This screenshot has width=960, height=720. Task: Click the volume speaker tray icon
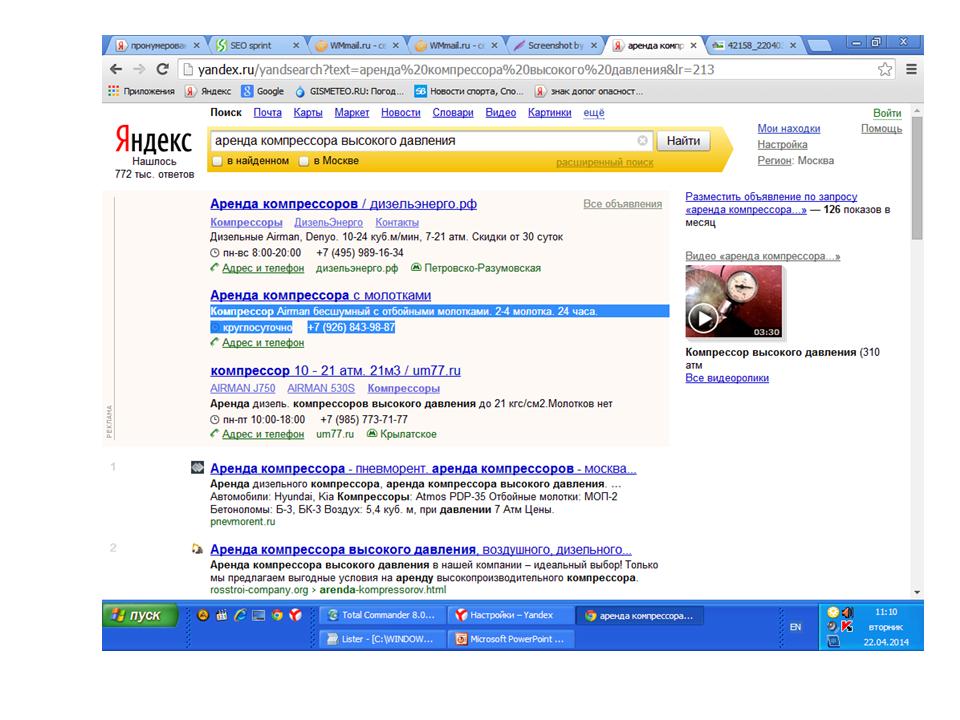point(847,612)
